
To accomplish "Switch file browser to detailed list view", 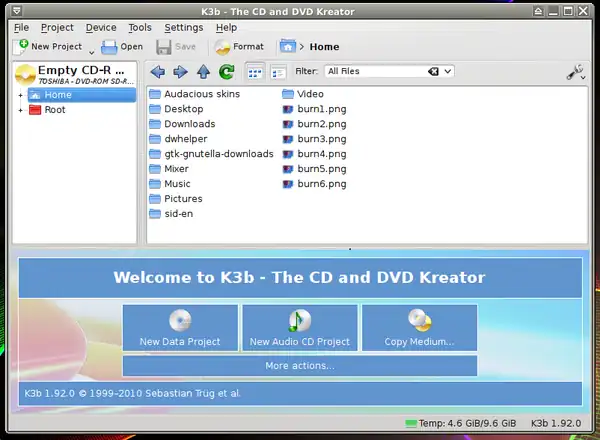I will (278, 72).
